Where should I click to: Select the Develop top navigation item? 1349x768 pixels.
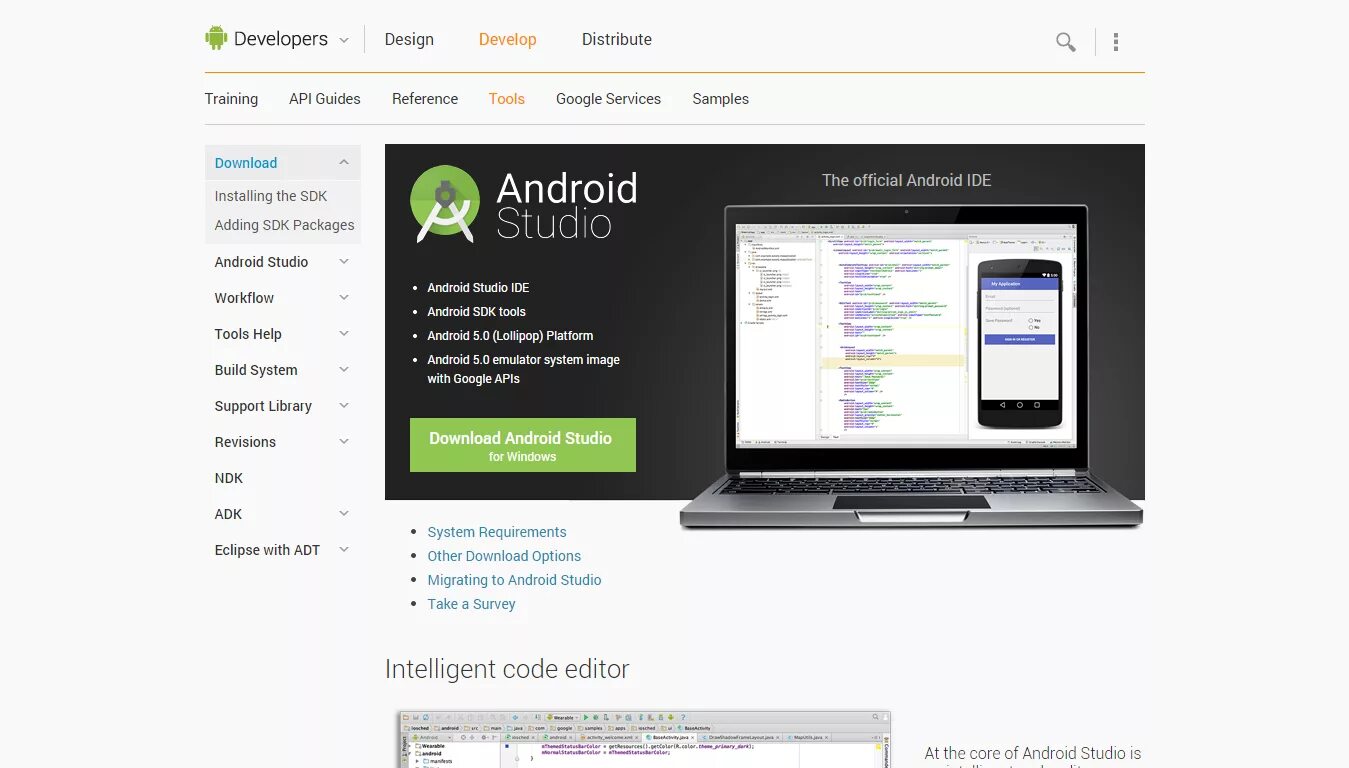click(x=507, y=39)
